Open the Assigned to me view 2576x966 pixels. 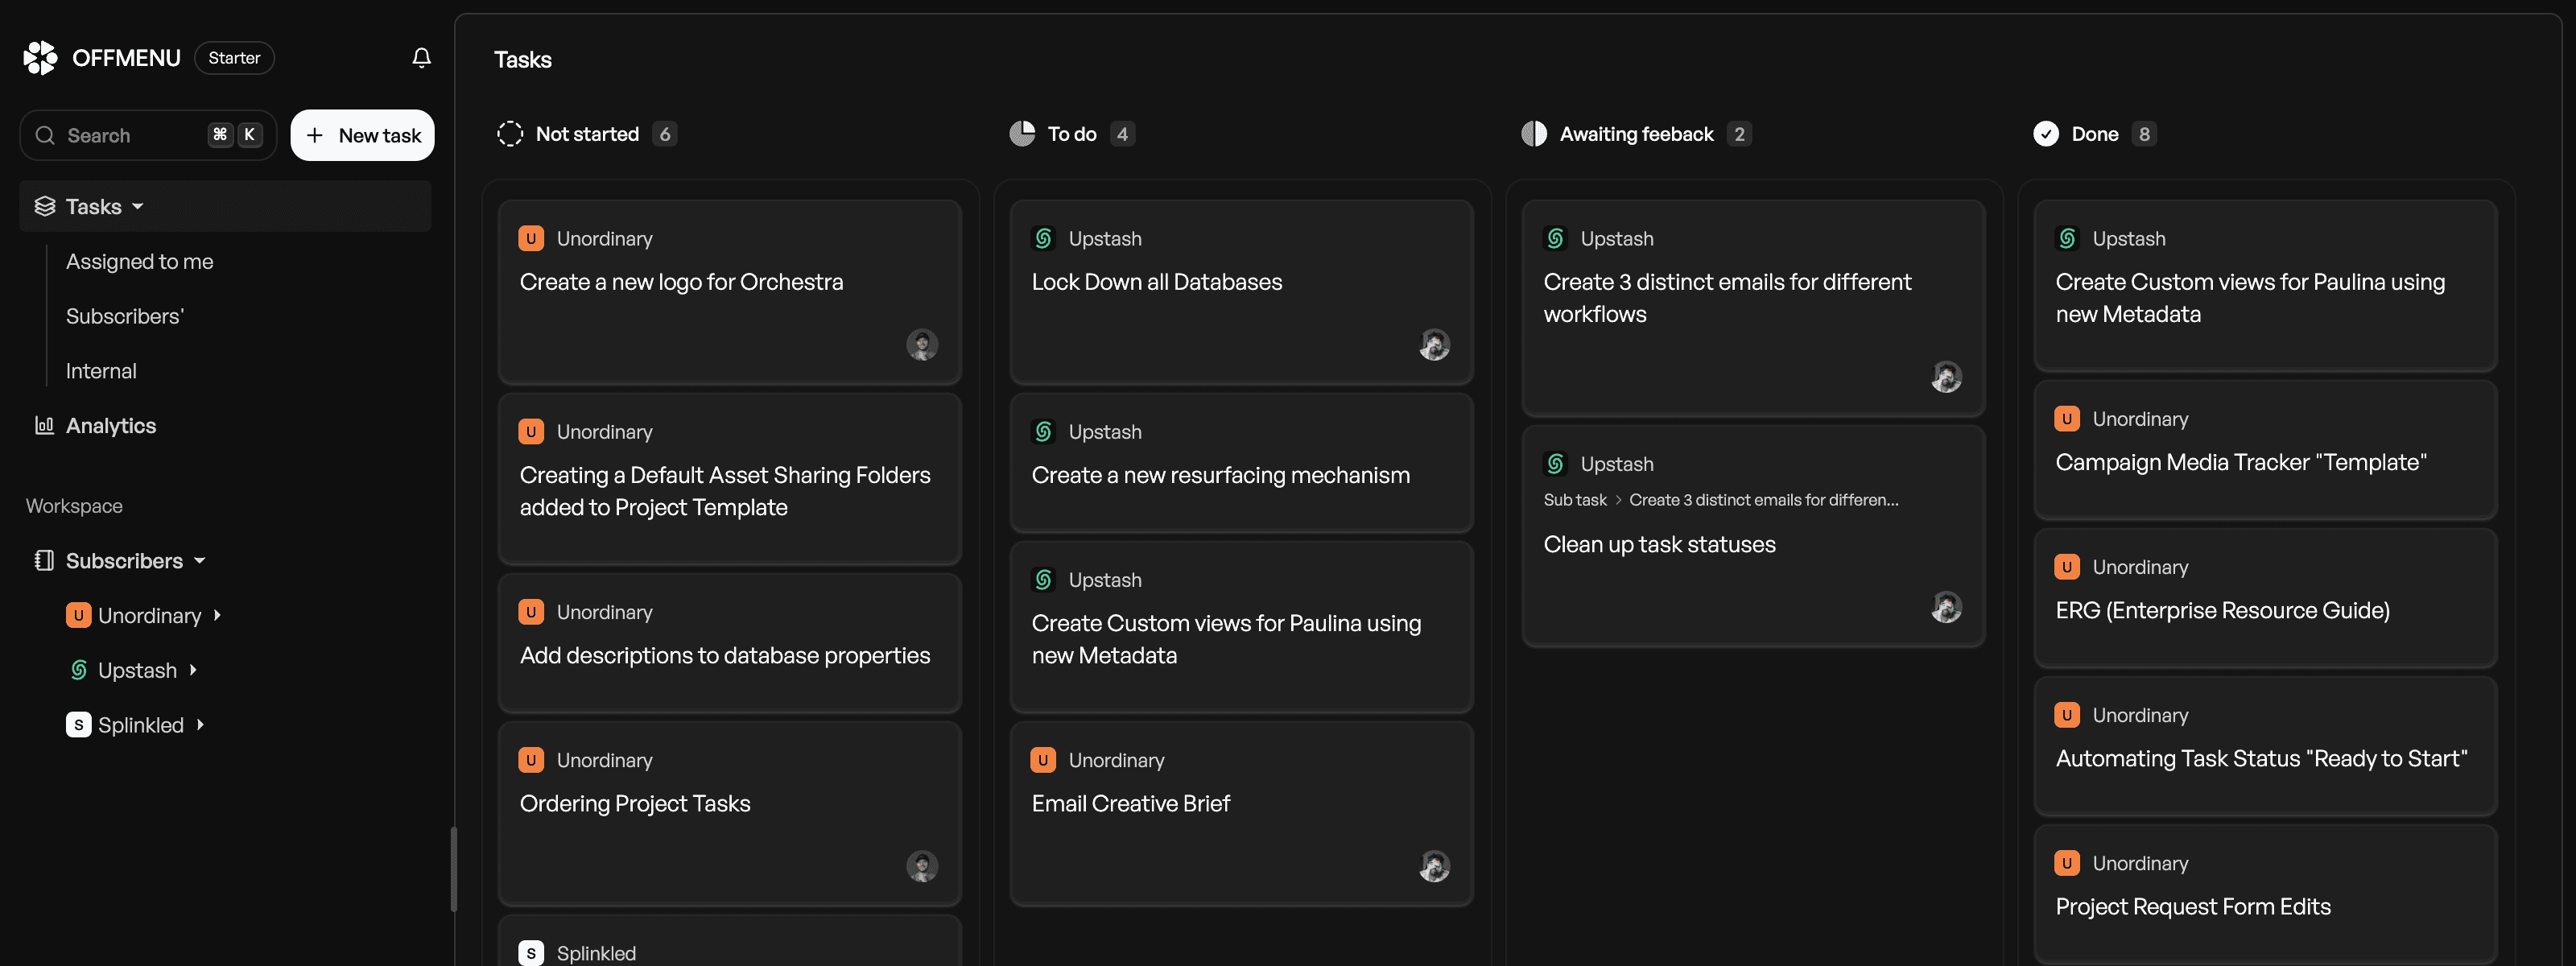click(140, 262)
